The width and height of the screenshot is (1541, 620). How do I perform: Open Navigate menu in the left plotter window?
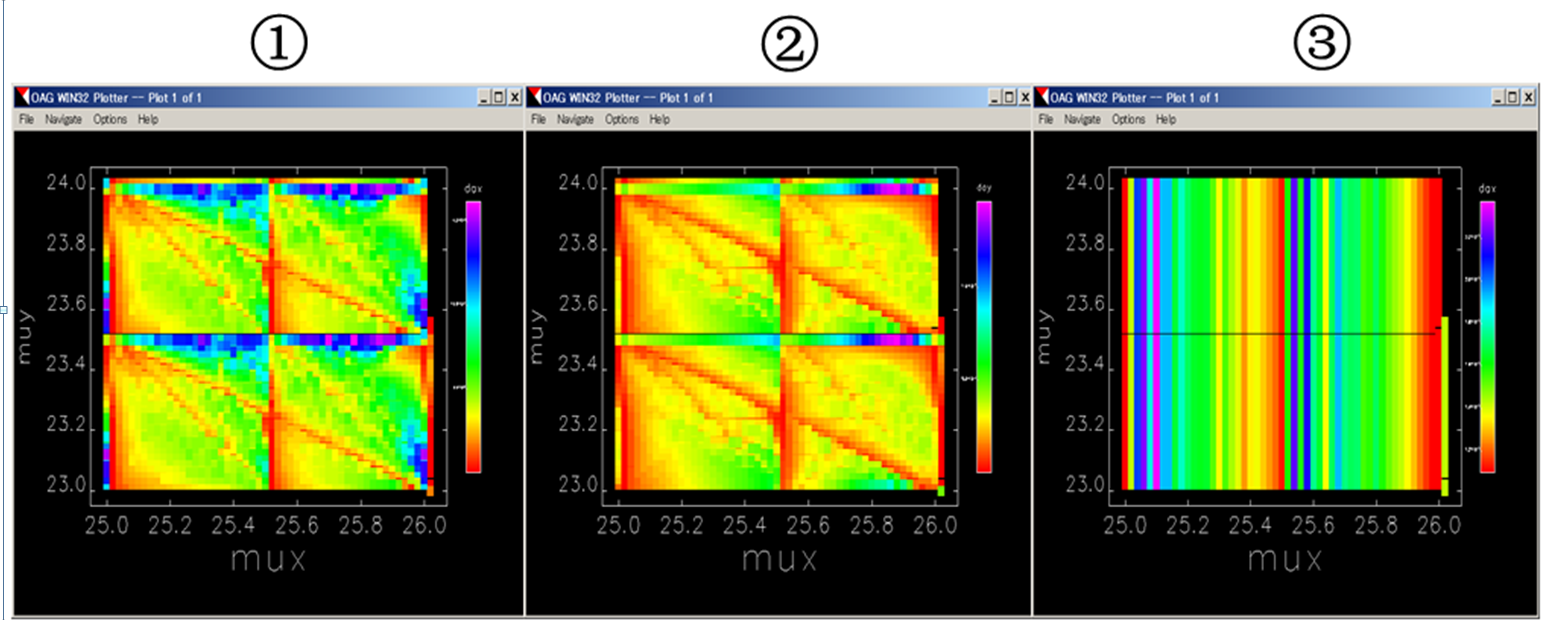tap(63, 119)
